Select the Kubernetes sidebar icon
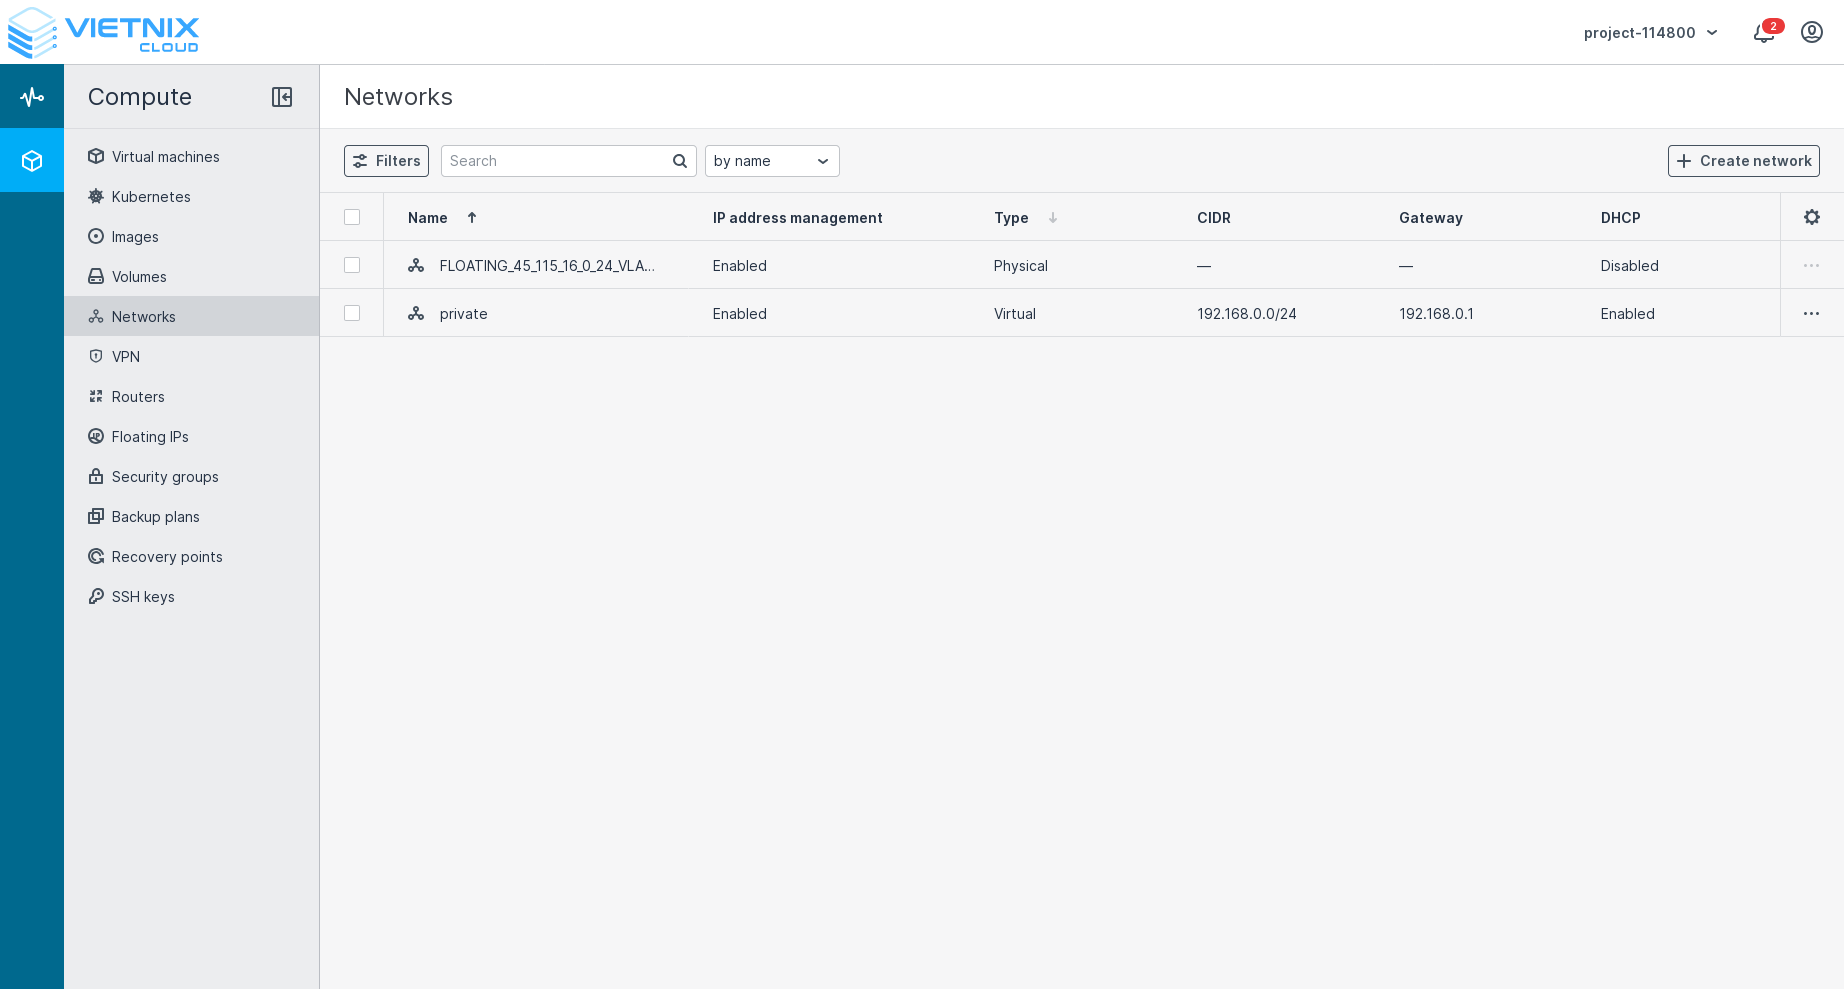The image size is (1844, 989). click(96, 197)
